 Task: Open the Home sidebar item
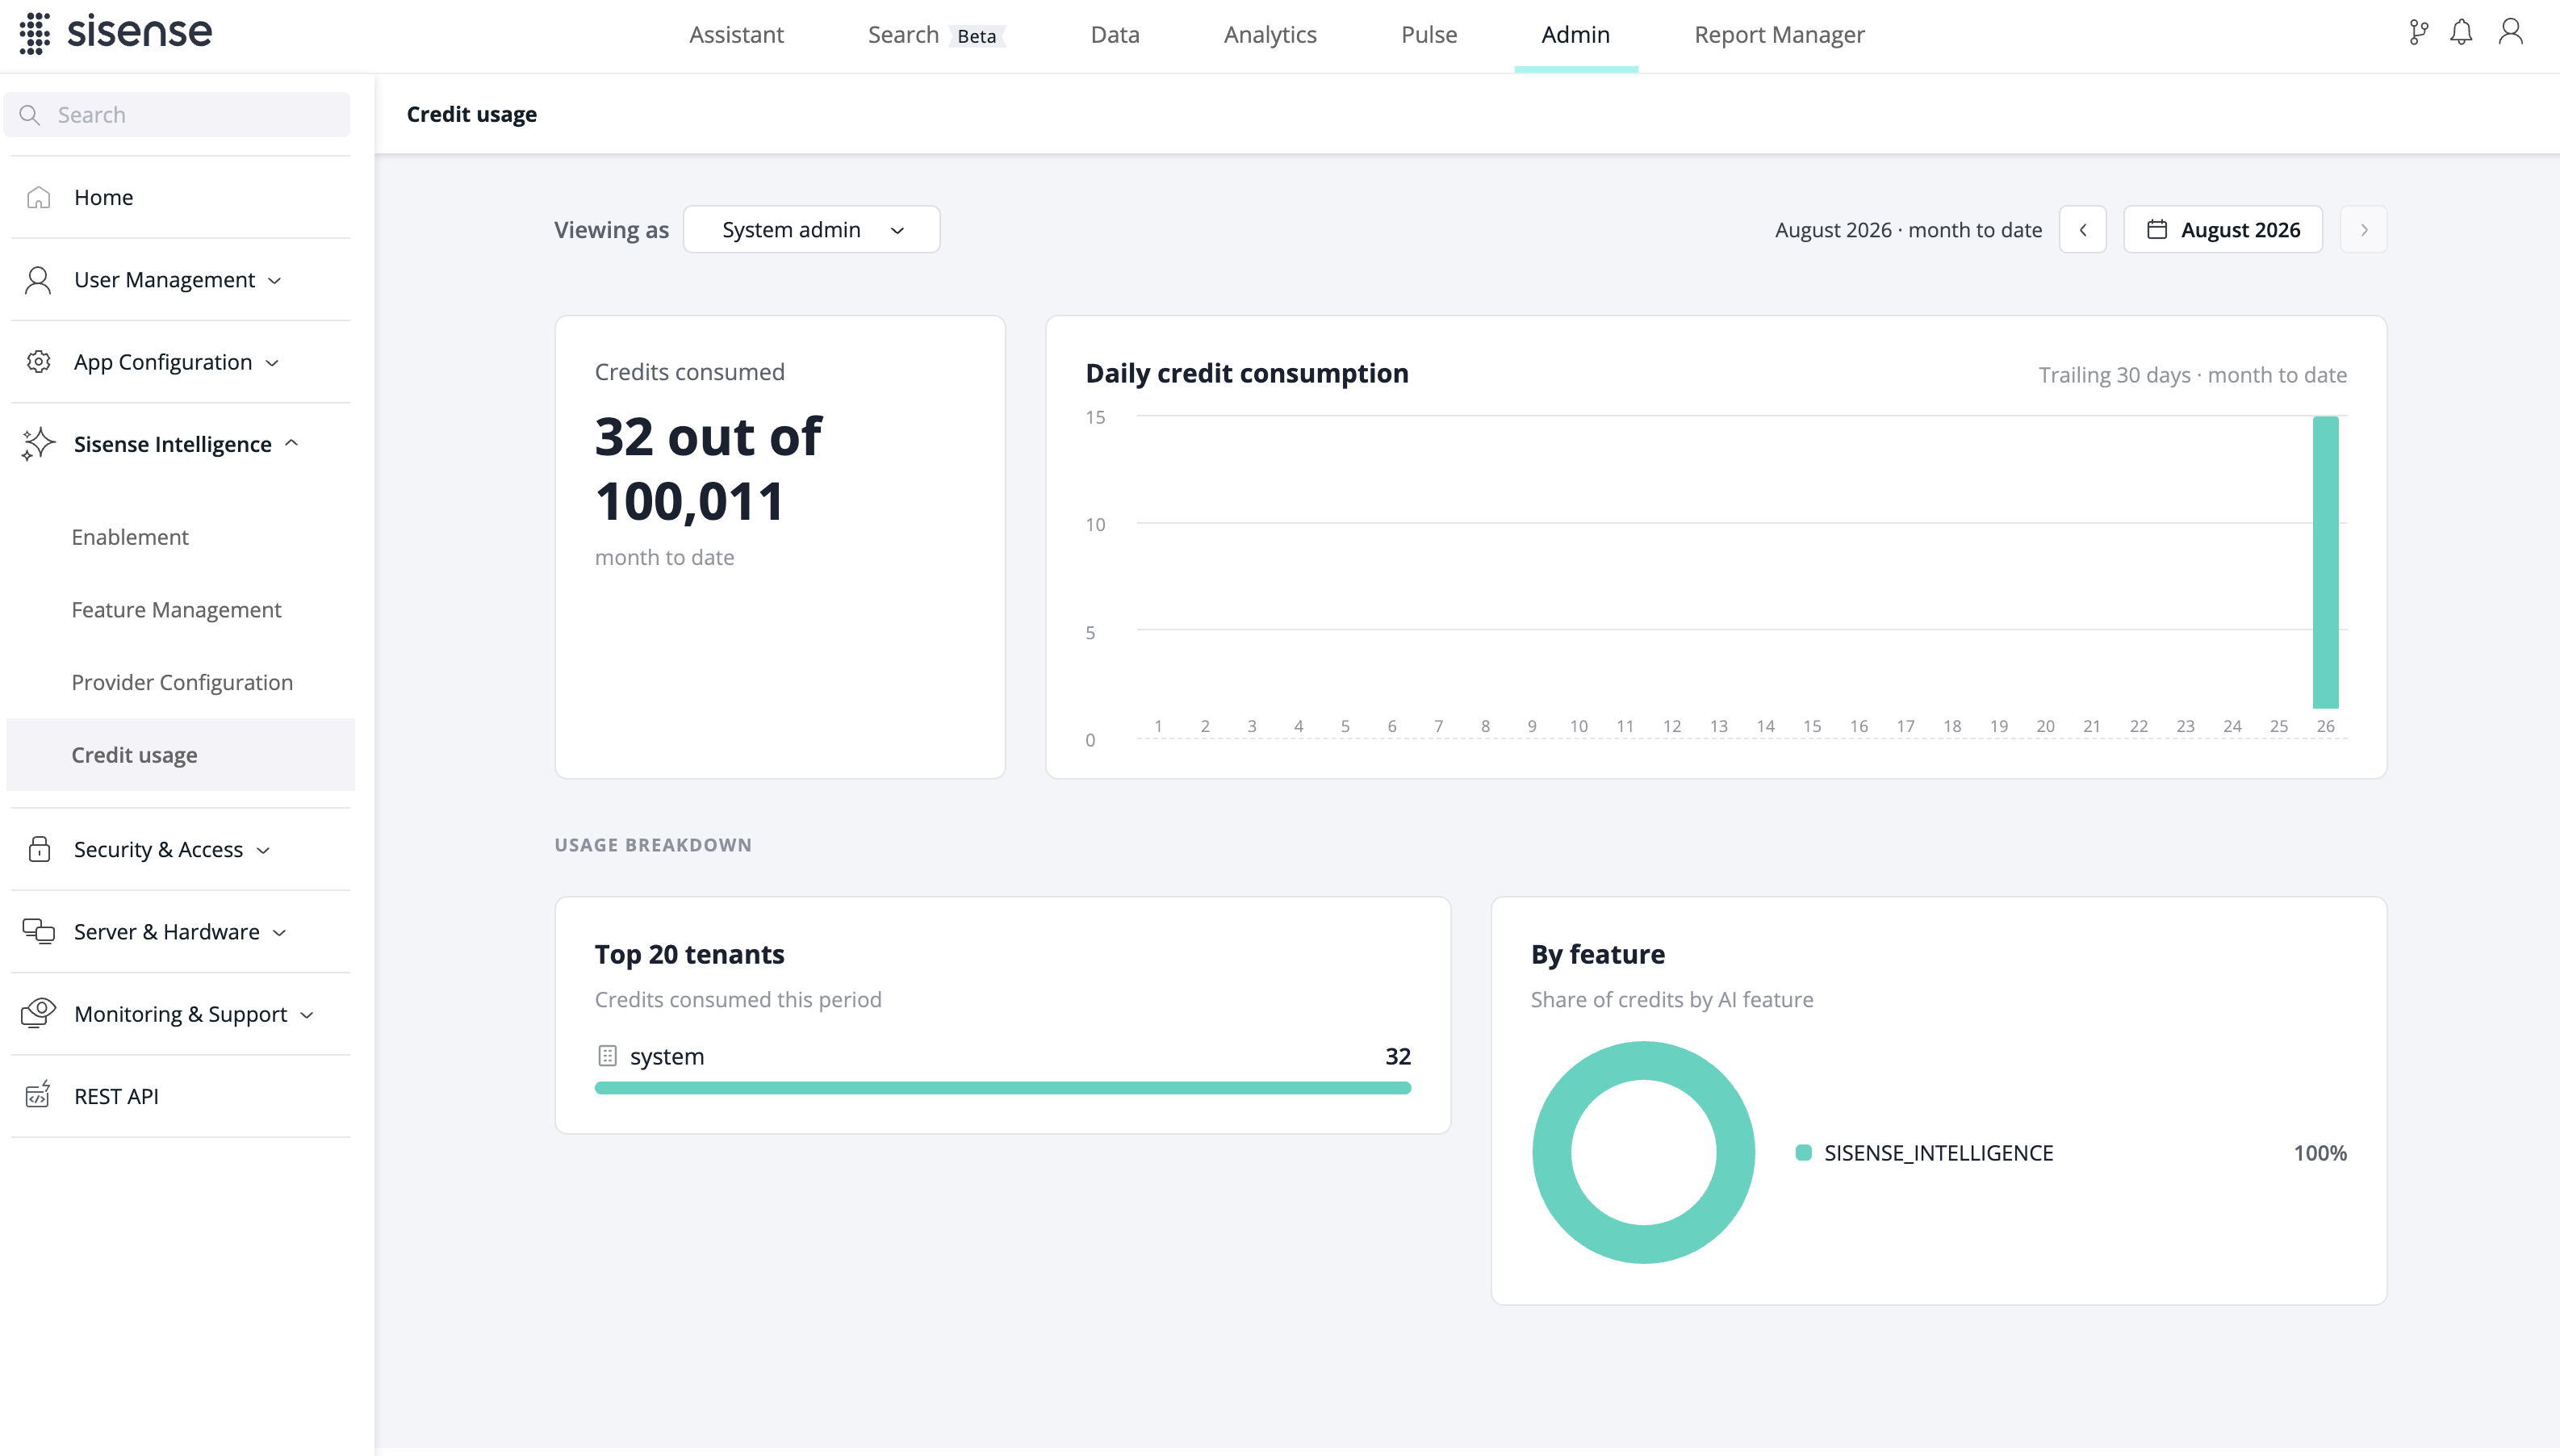[180, 197]
